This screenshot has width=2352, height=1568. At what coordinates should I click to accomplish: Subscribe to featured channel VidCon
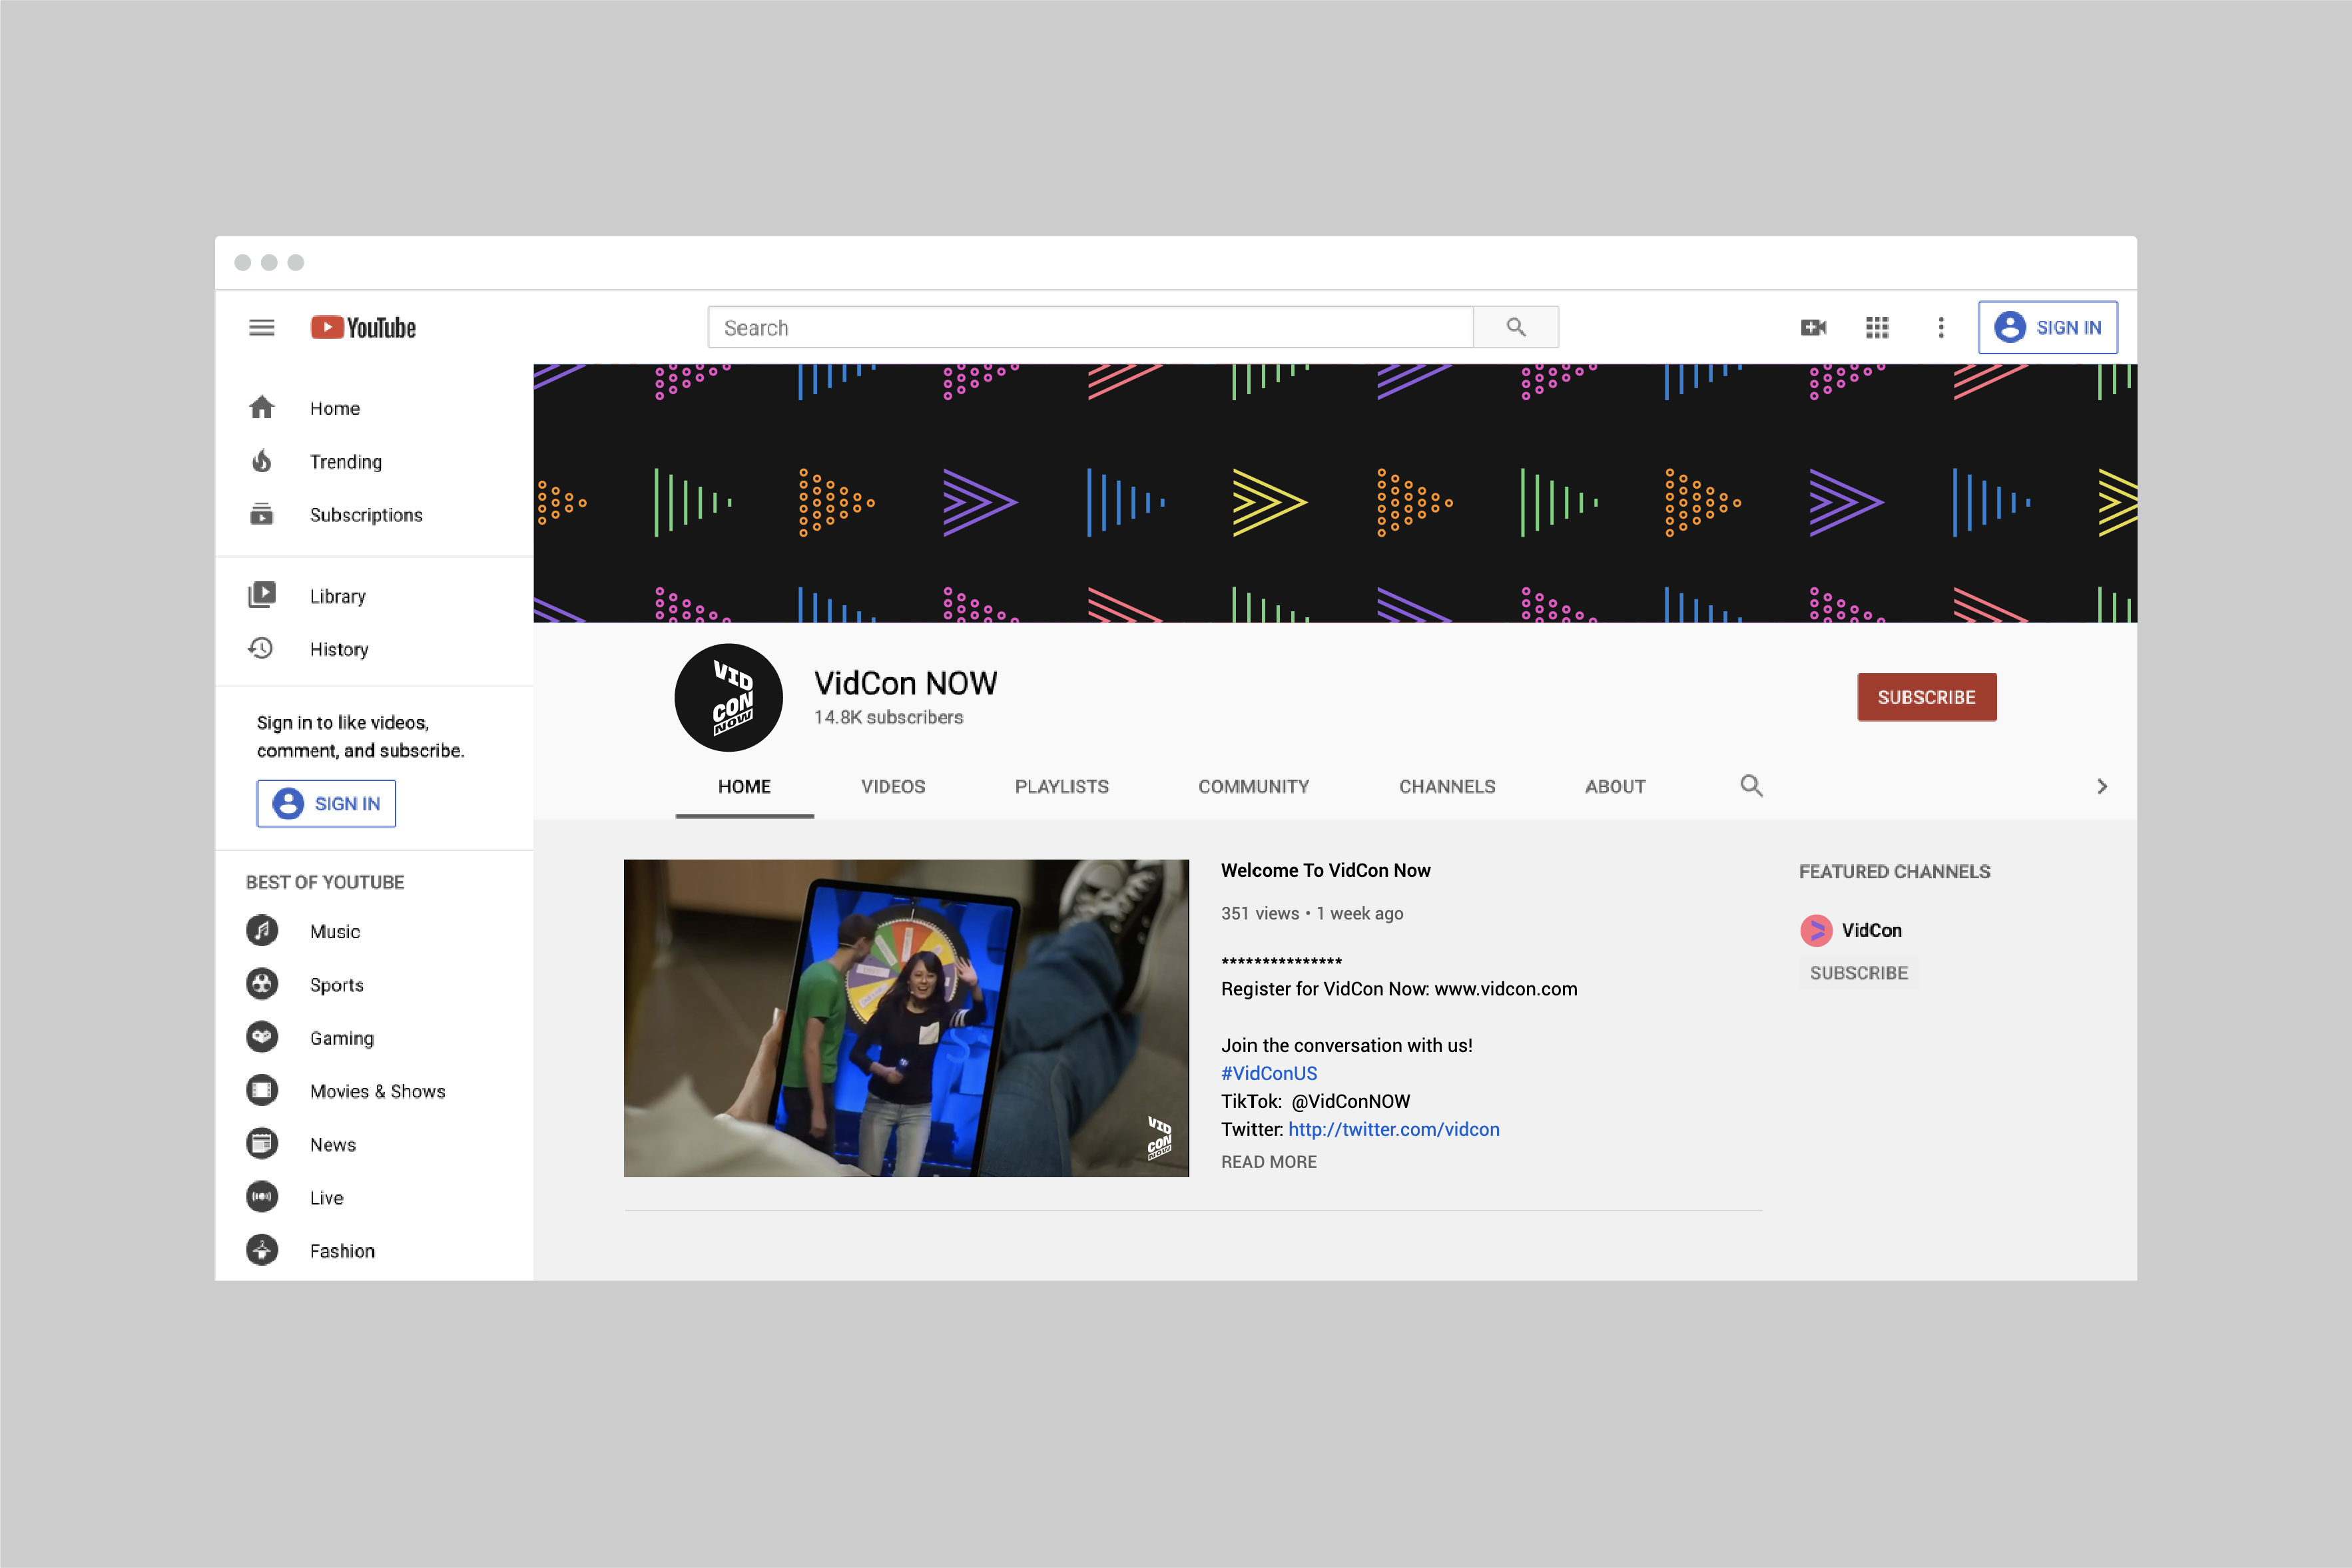1858,973
